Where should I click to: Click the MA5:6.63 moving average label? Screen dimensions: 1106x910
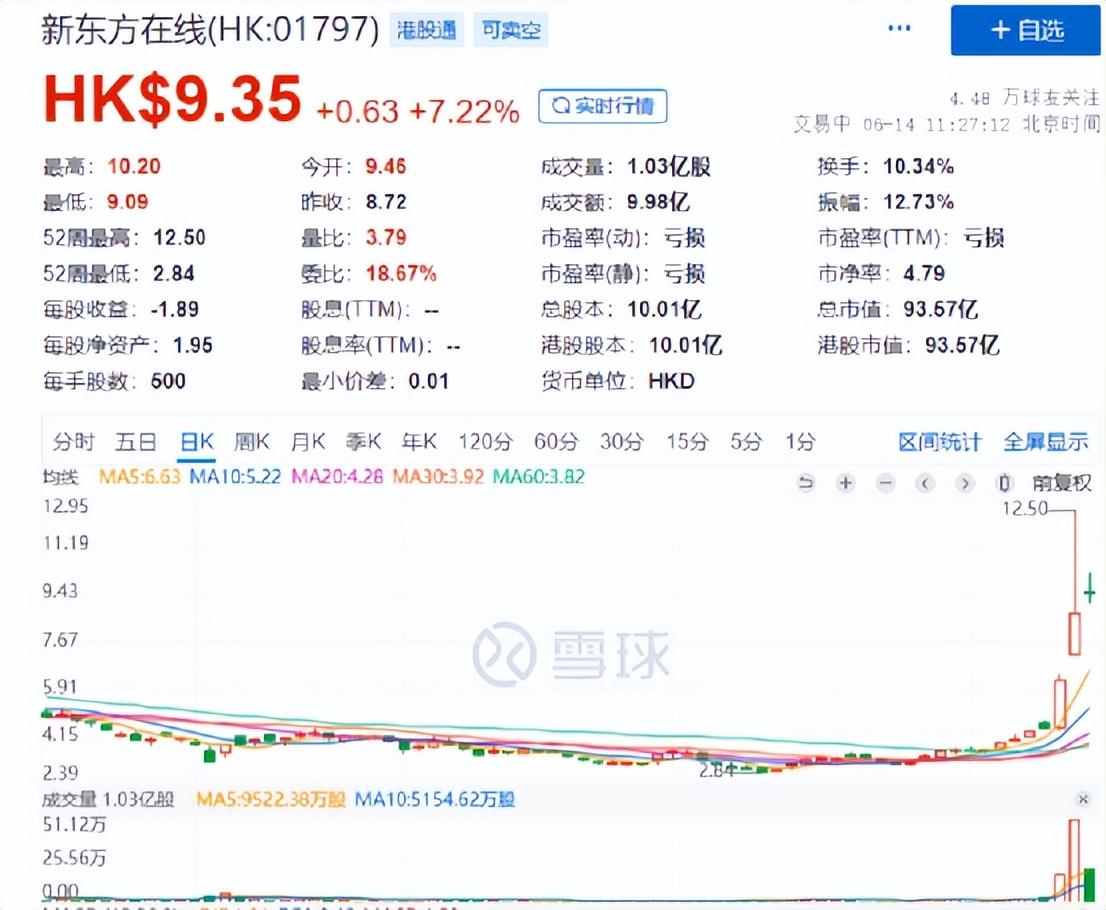click(140, 477)
